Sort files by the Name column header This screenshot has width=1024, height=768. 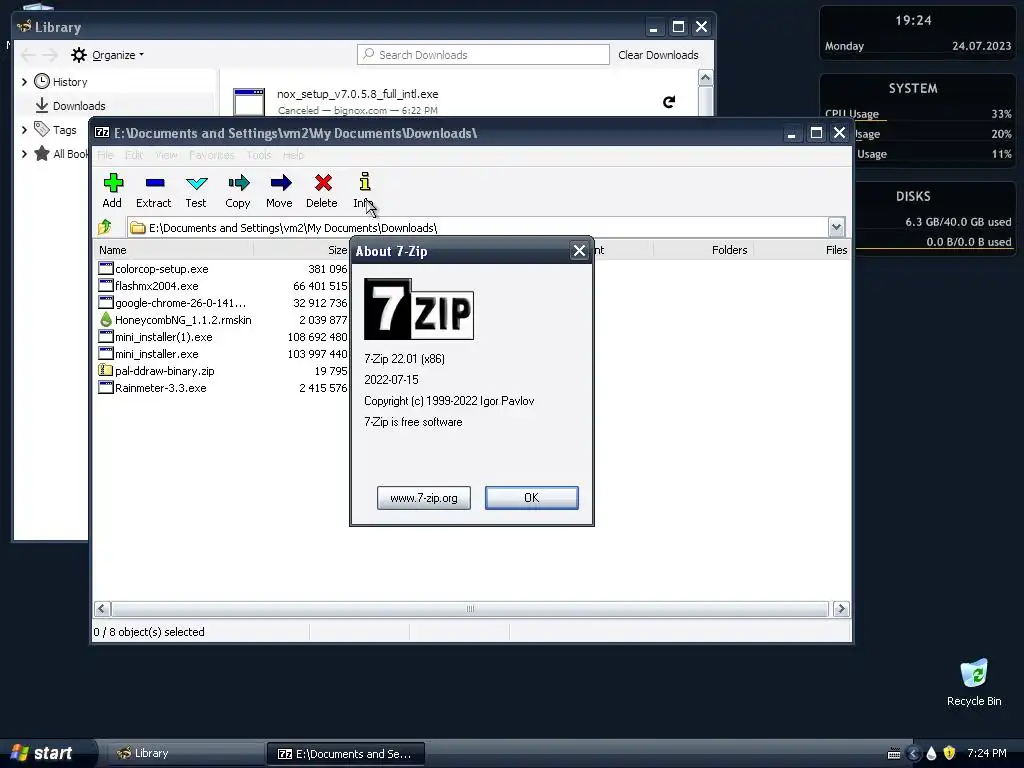point(173,249)
